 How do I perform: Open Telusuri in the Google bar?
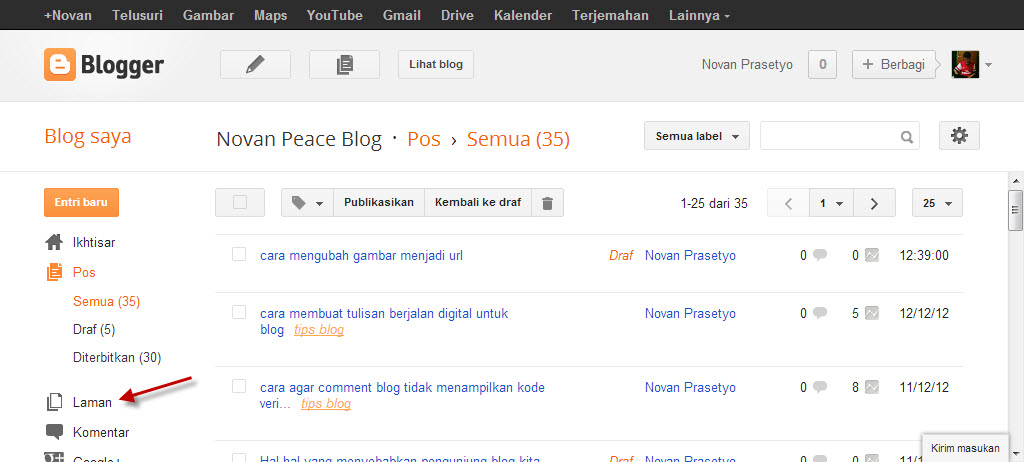(137, 15)
